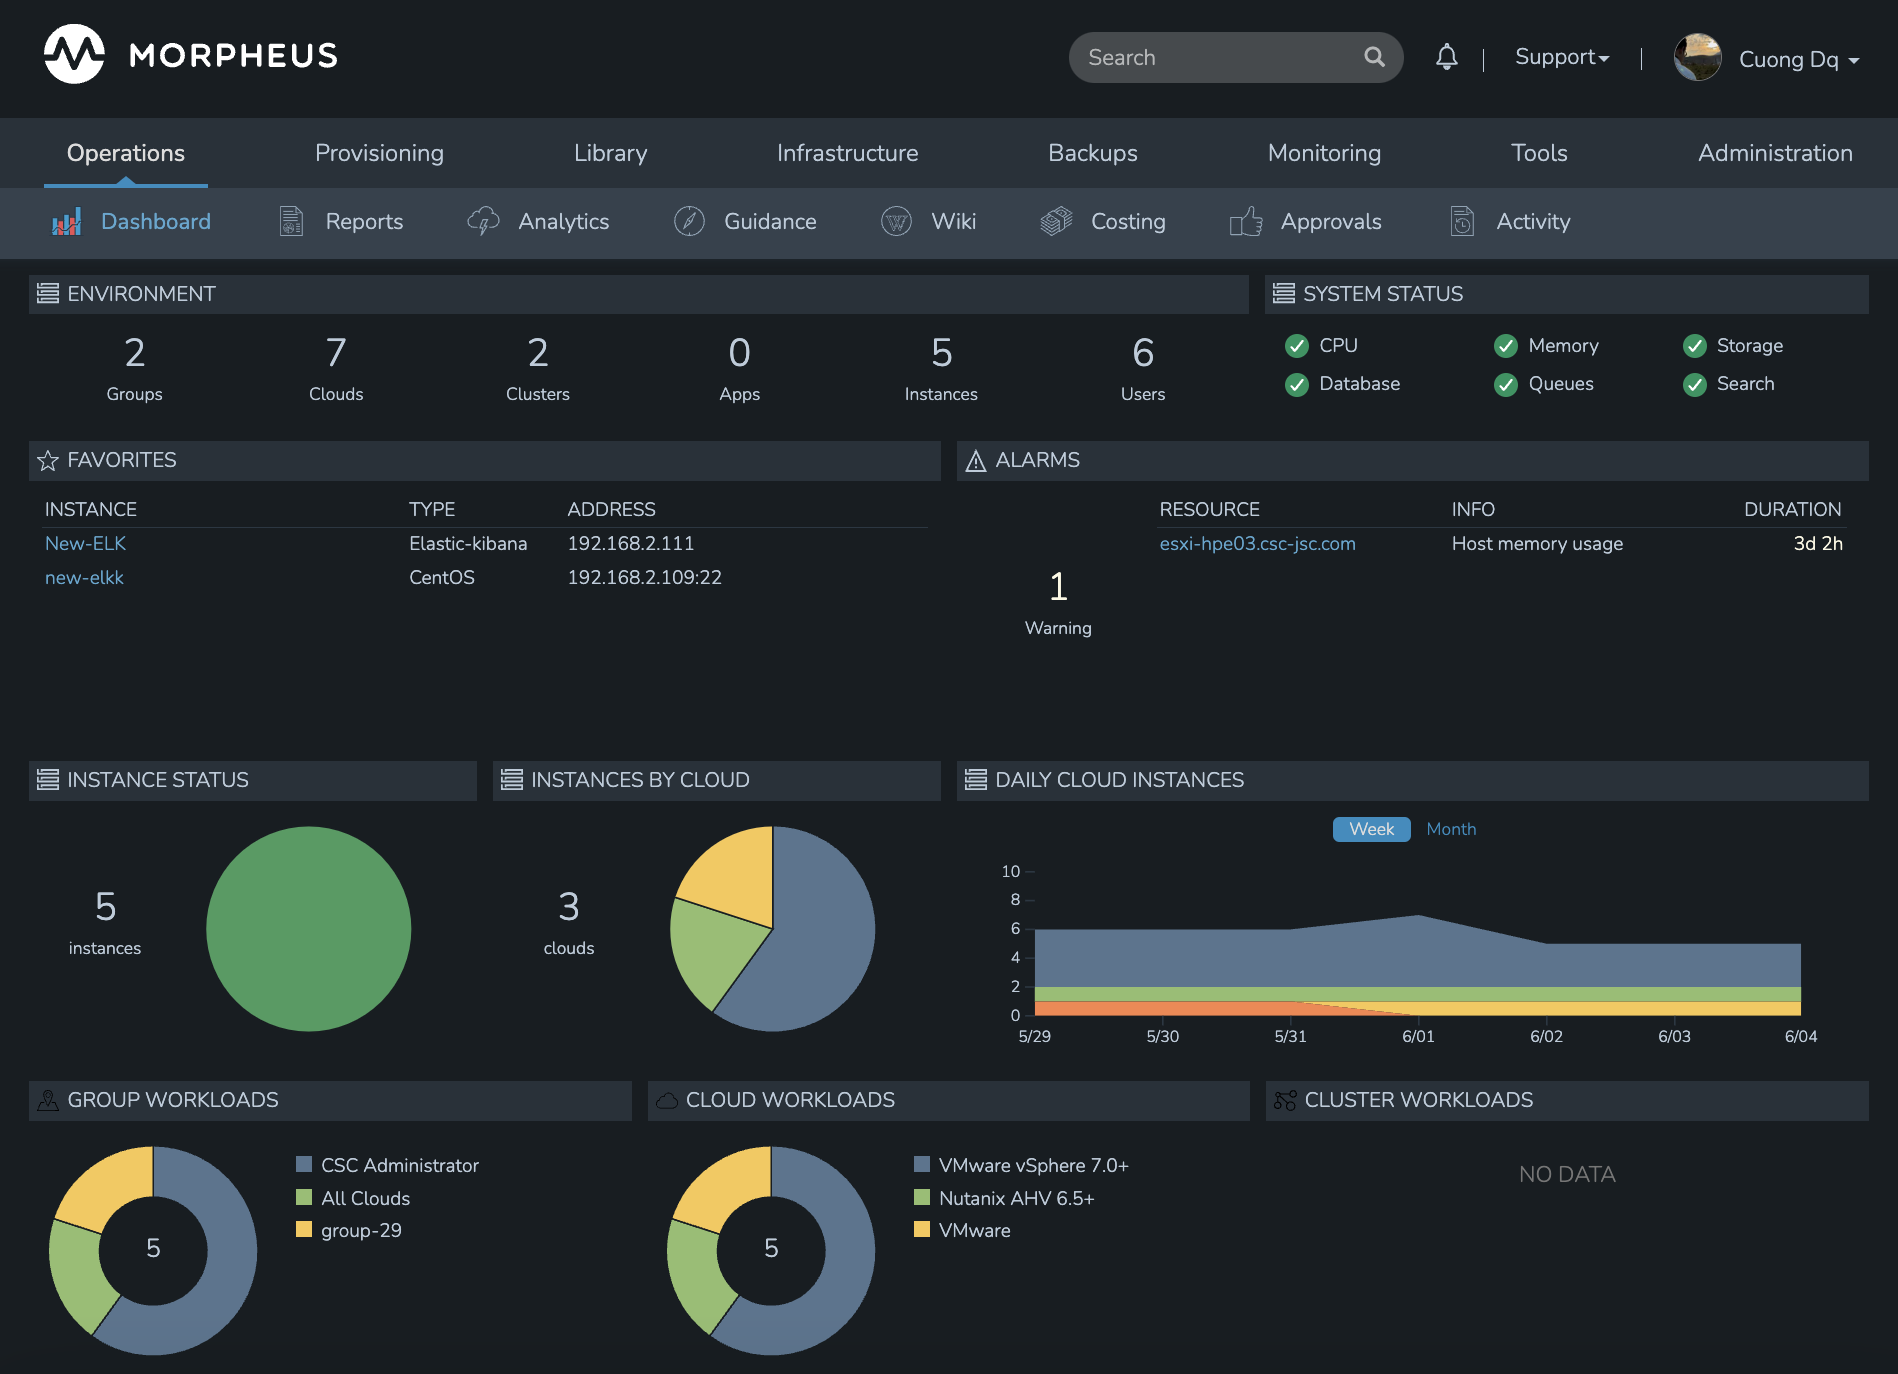Switch the daily chart to Week
Image resolution: width=1898 pixels, height=1374 pixels.
pyautogui.click(x=1371, y=829)
